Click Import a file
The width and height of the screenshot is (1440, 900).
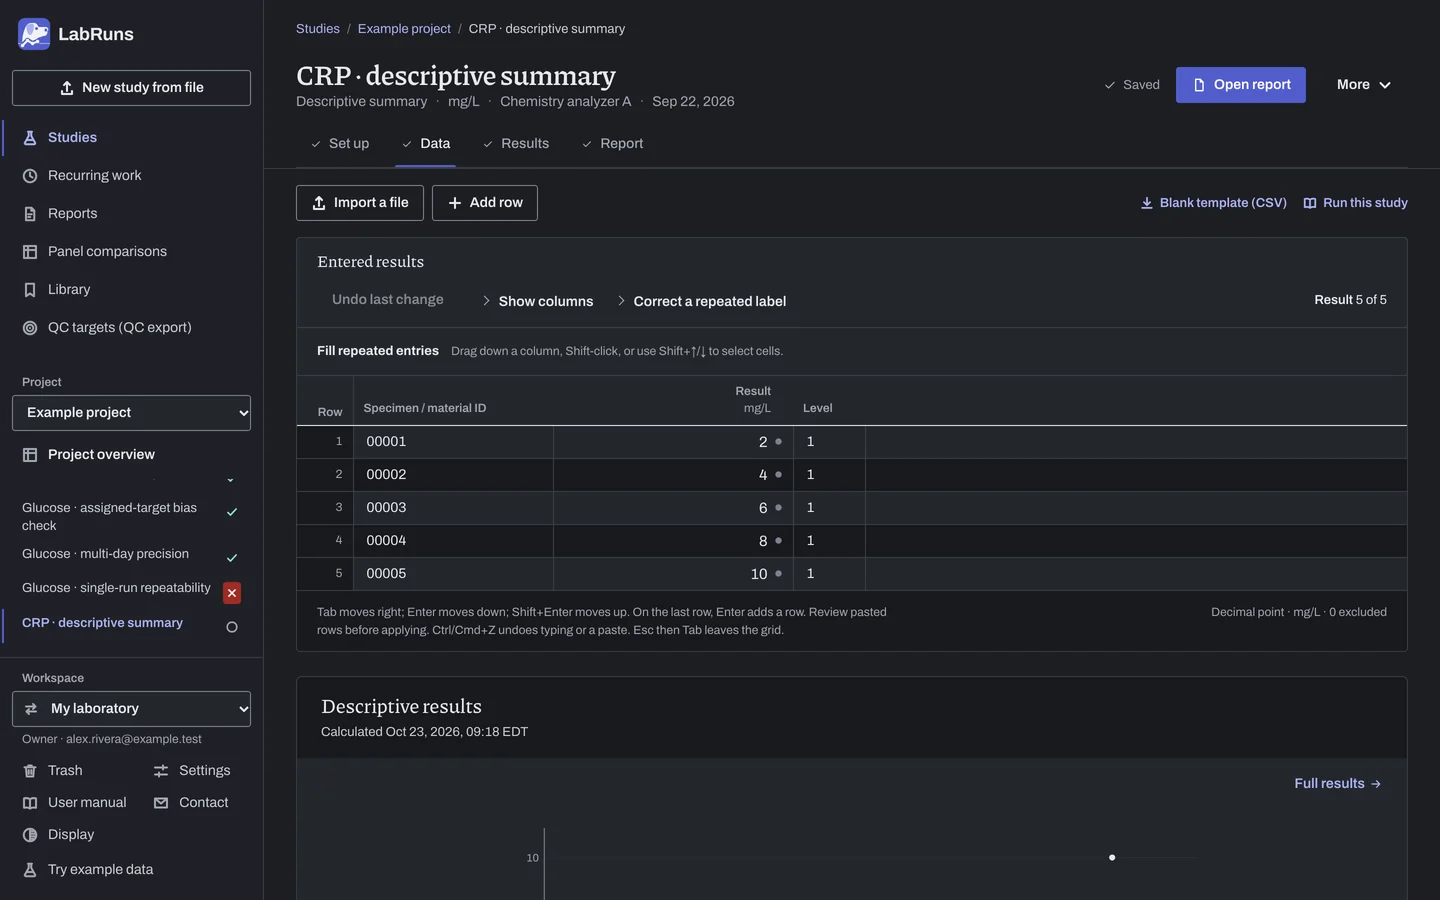pyautogui.click(x=360, y=203)
